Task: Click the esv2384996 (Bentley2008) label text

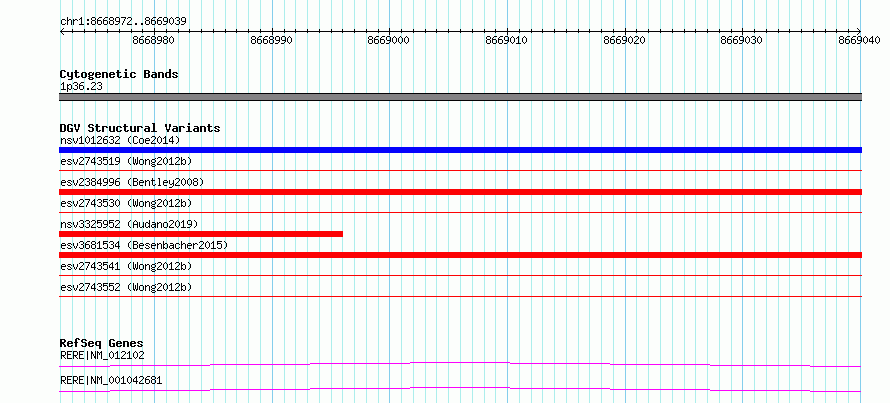Action: [x=132, y=182]
